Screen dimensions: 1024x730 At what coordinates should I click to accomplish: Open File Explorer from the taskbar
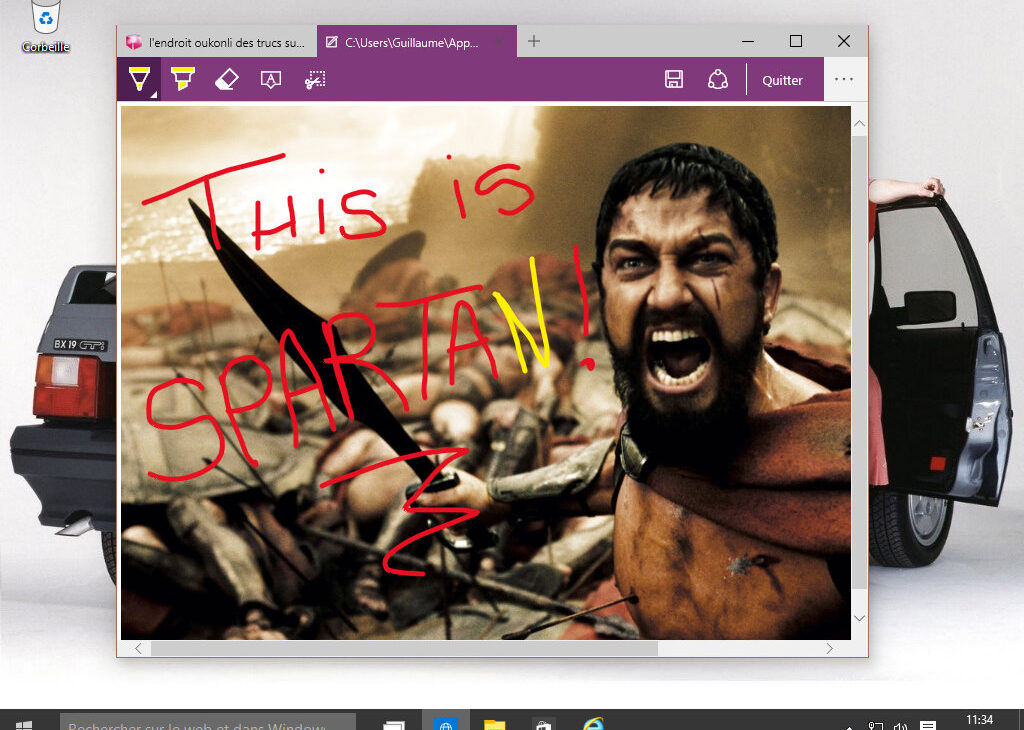coord(495,724)
